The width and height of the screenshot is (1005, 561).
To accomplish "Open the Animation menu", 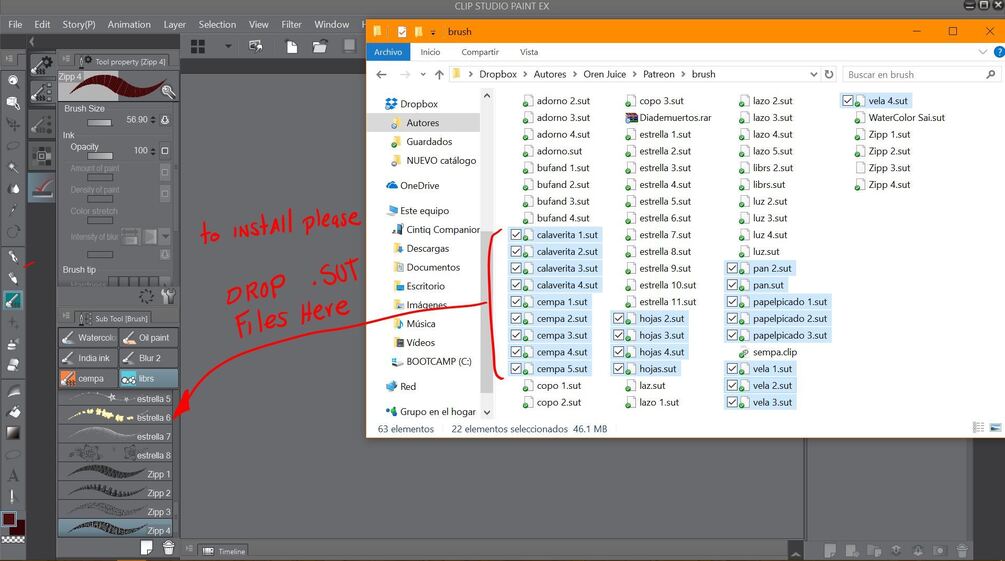I will pyautogui.click(x=129, y=24).
